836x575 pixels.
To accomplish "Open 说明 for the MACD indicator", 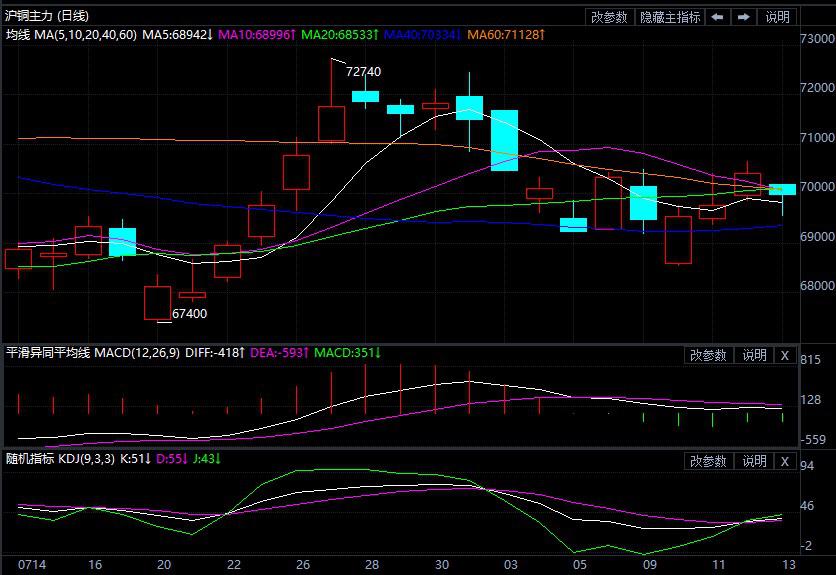I will coord(754,355).
